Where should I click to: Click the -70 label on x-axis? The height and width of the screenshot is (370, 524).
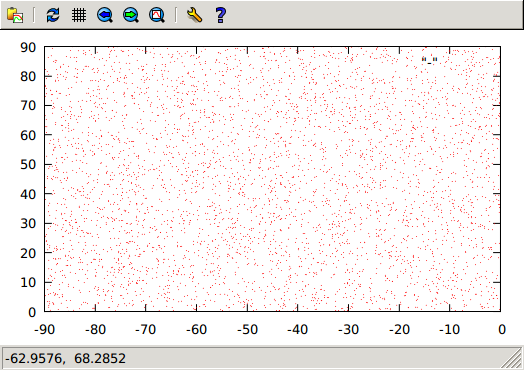tap(146, 330)
